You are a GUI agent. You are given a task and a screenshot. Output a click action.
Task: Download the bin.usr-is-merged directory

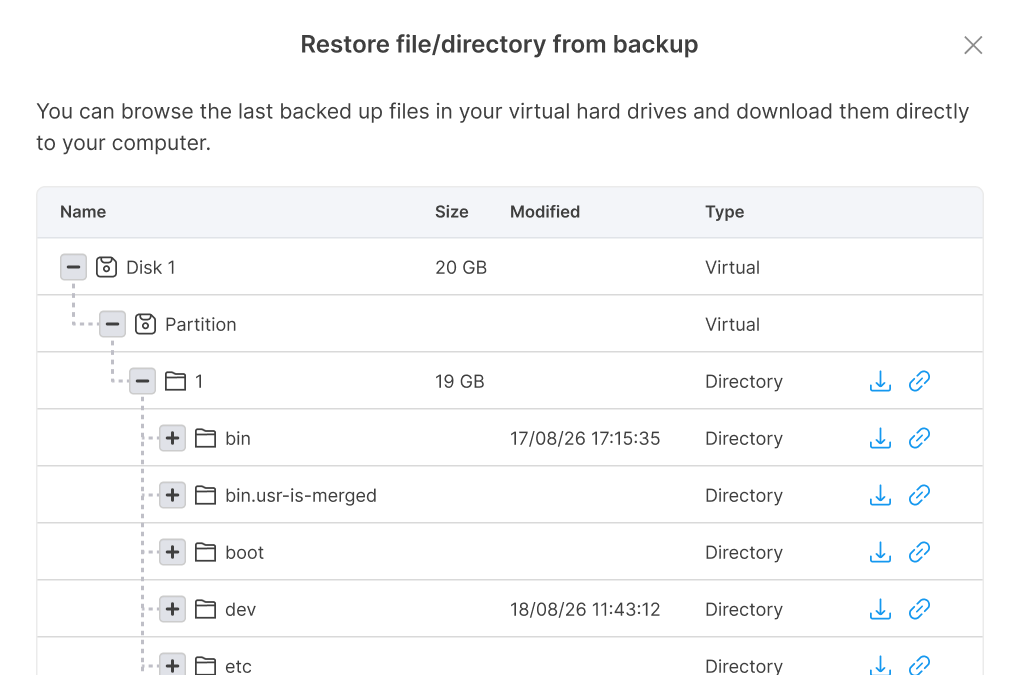tap(880, 496)
